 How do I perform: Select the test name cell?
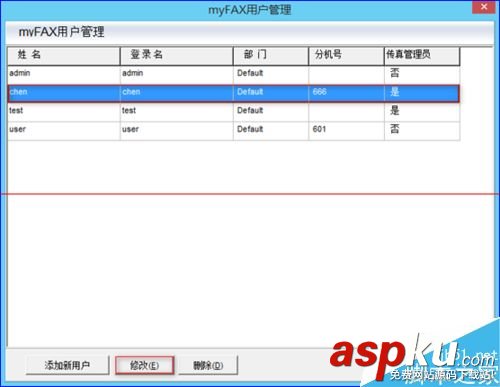(64, 112)
